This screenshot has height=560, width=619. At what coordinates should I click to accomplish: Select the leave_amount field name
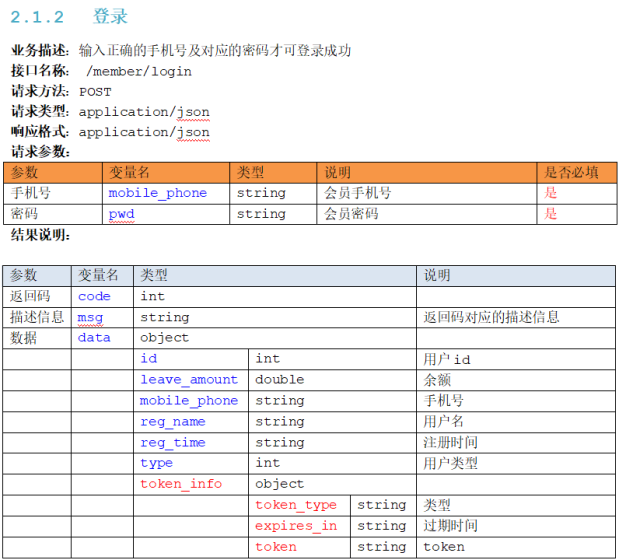pos(189,380)
